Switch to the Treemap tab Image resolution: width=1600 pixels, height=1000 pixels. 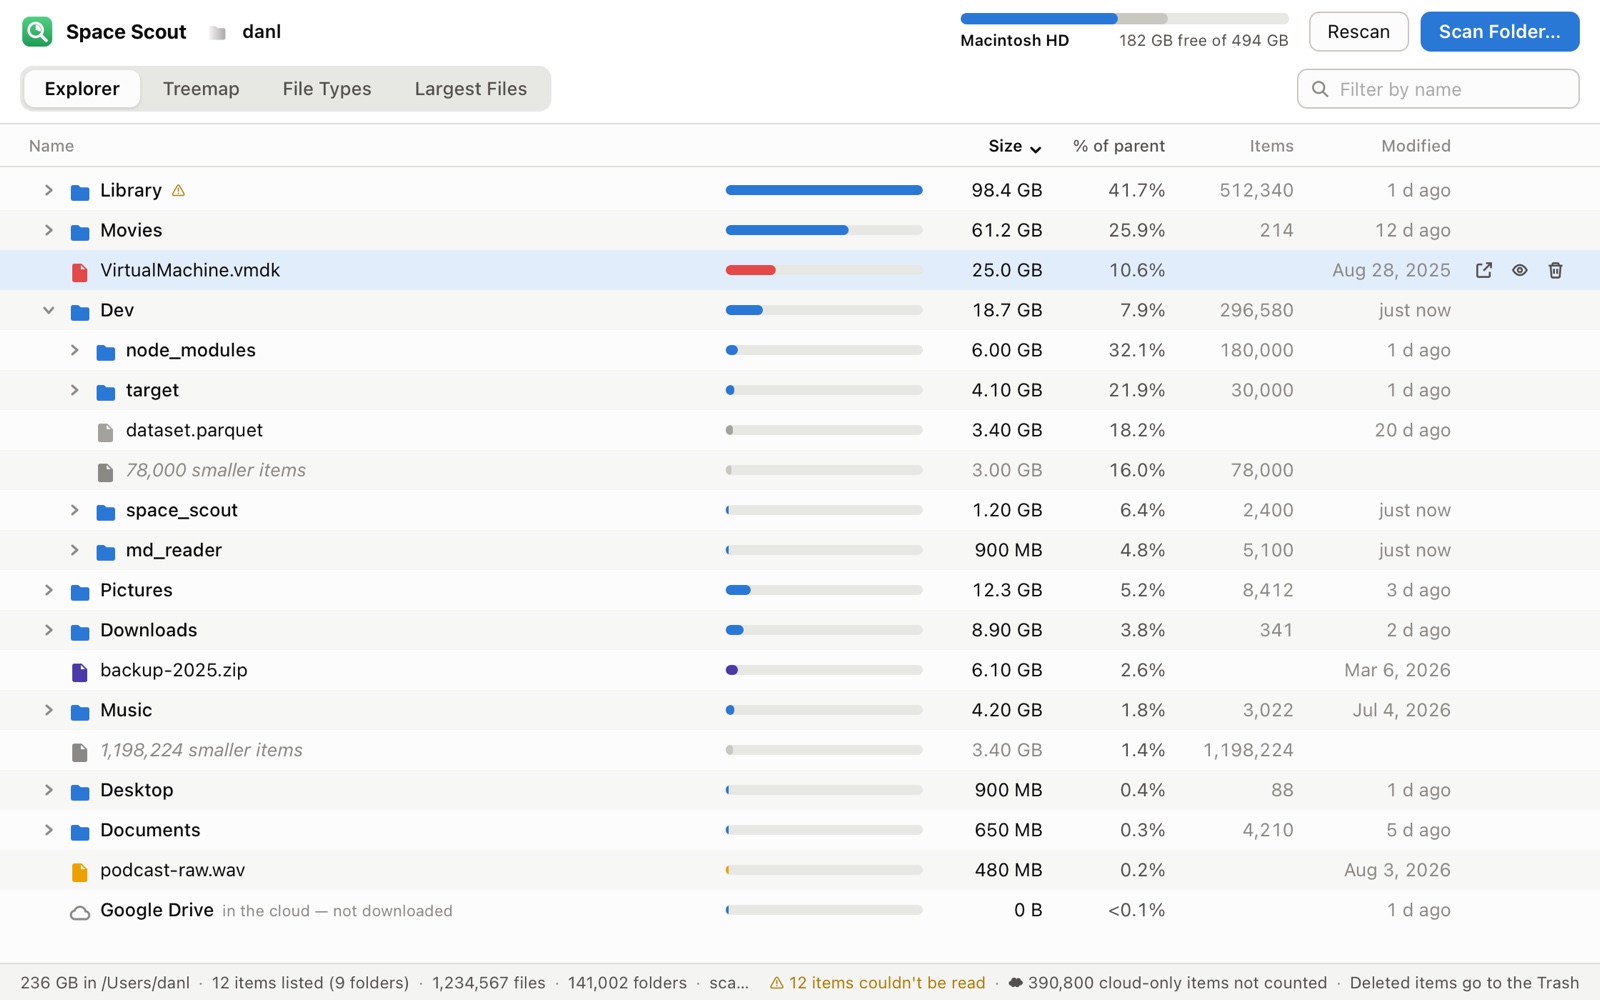(201, 89)
